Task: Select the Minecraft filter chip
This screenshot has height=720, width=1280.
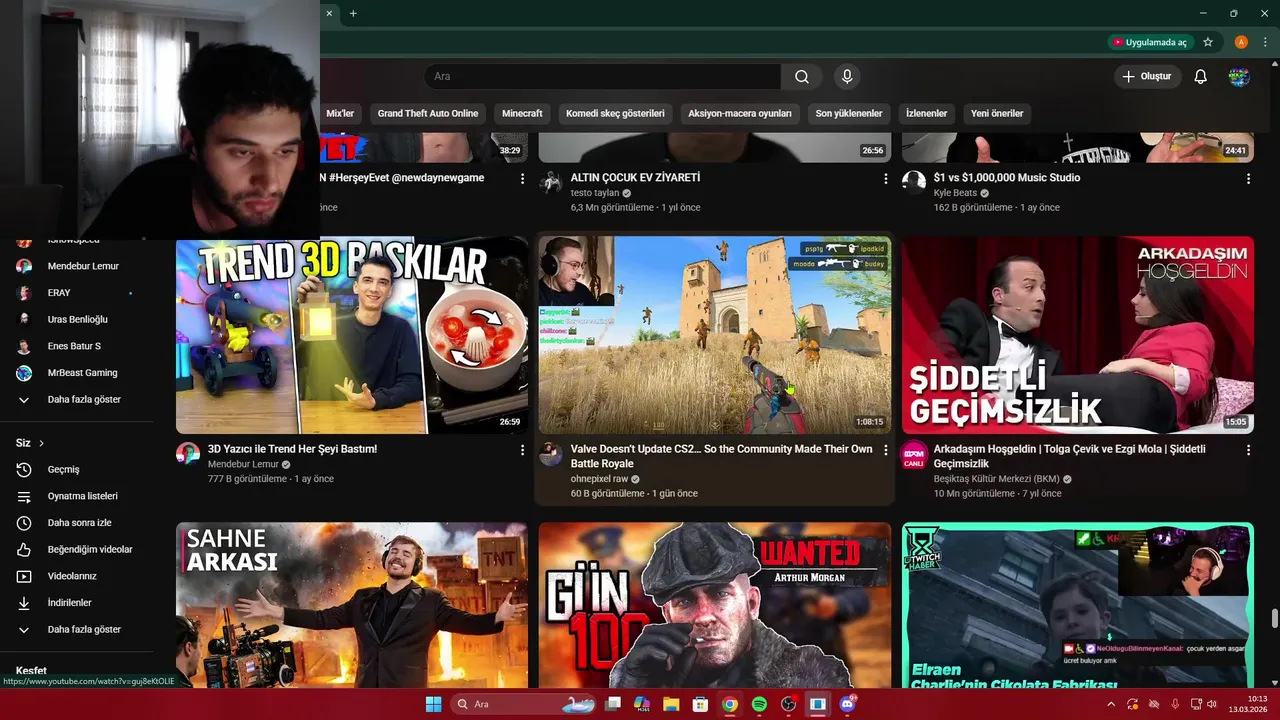Action: [x=522, y=113]
